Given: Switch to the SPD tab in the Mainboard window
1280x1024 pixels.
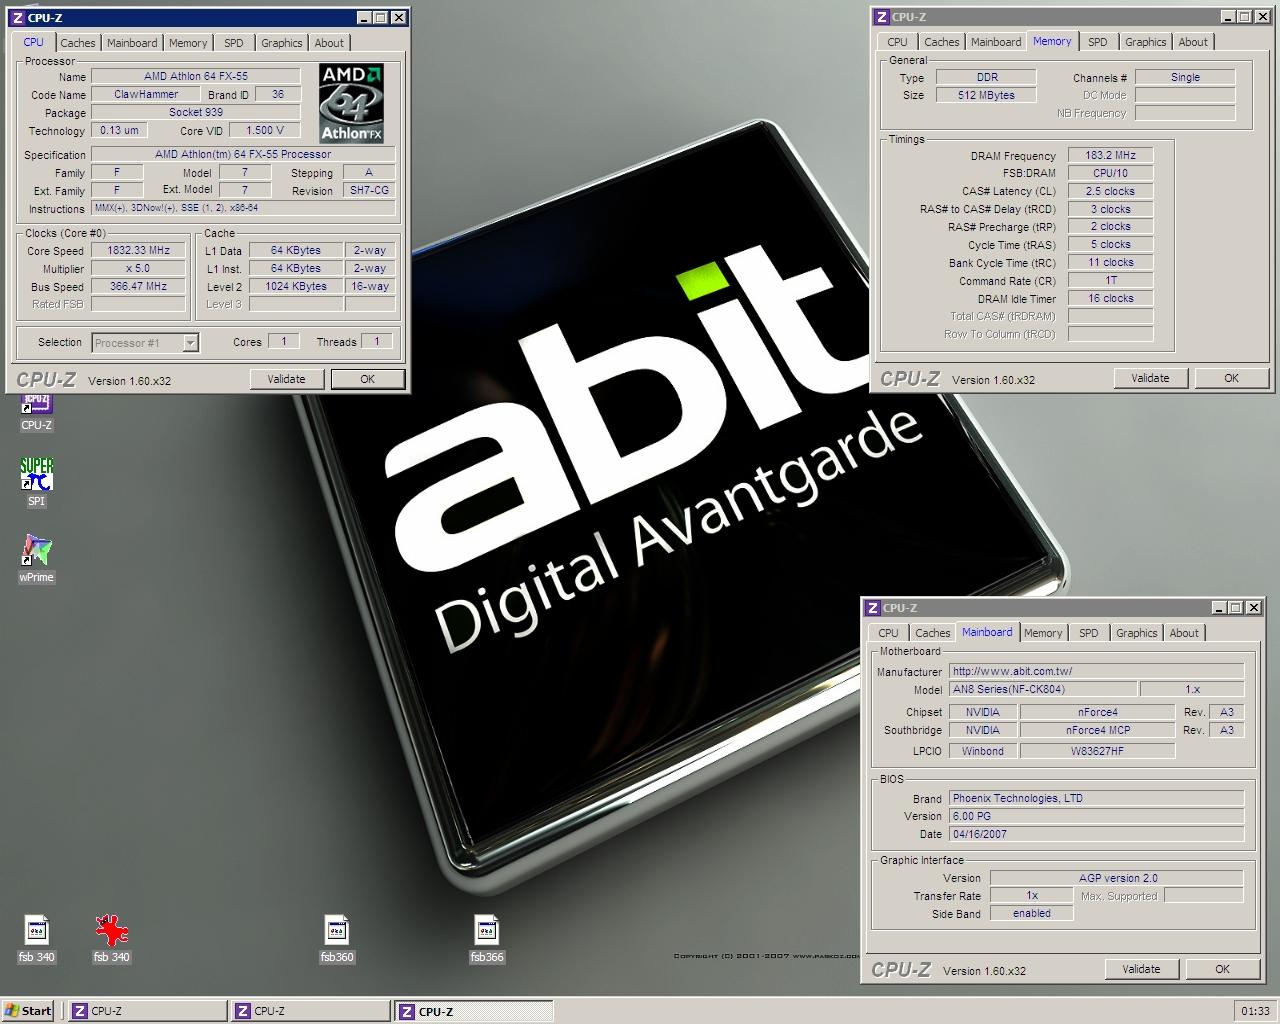Looking at the screenshot, I should coord(1088,633).
